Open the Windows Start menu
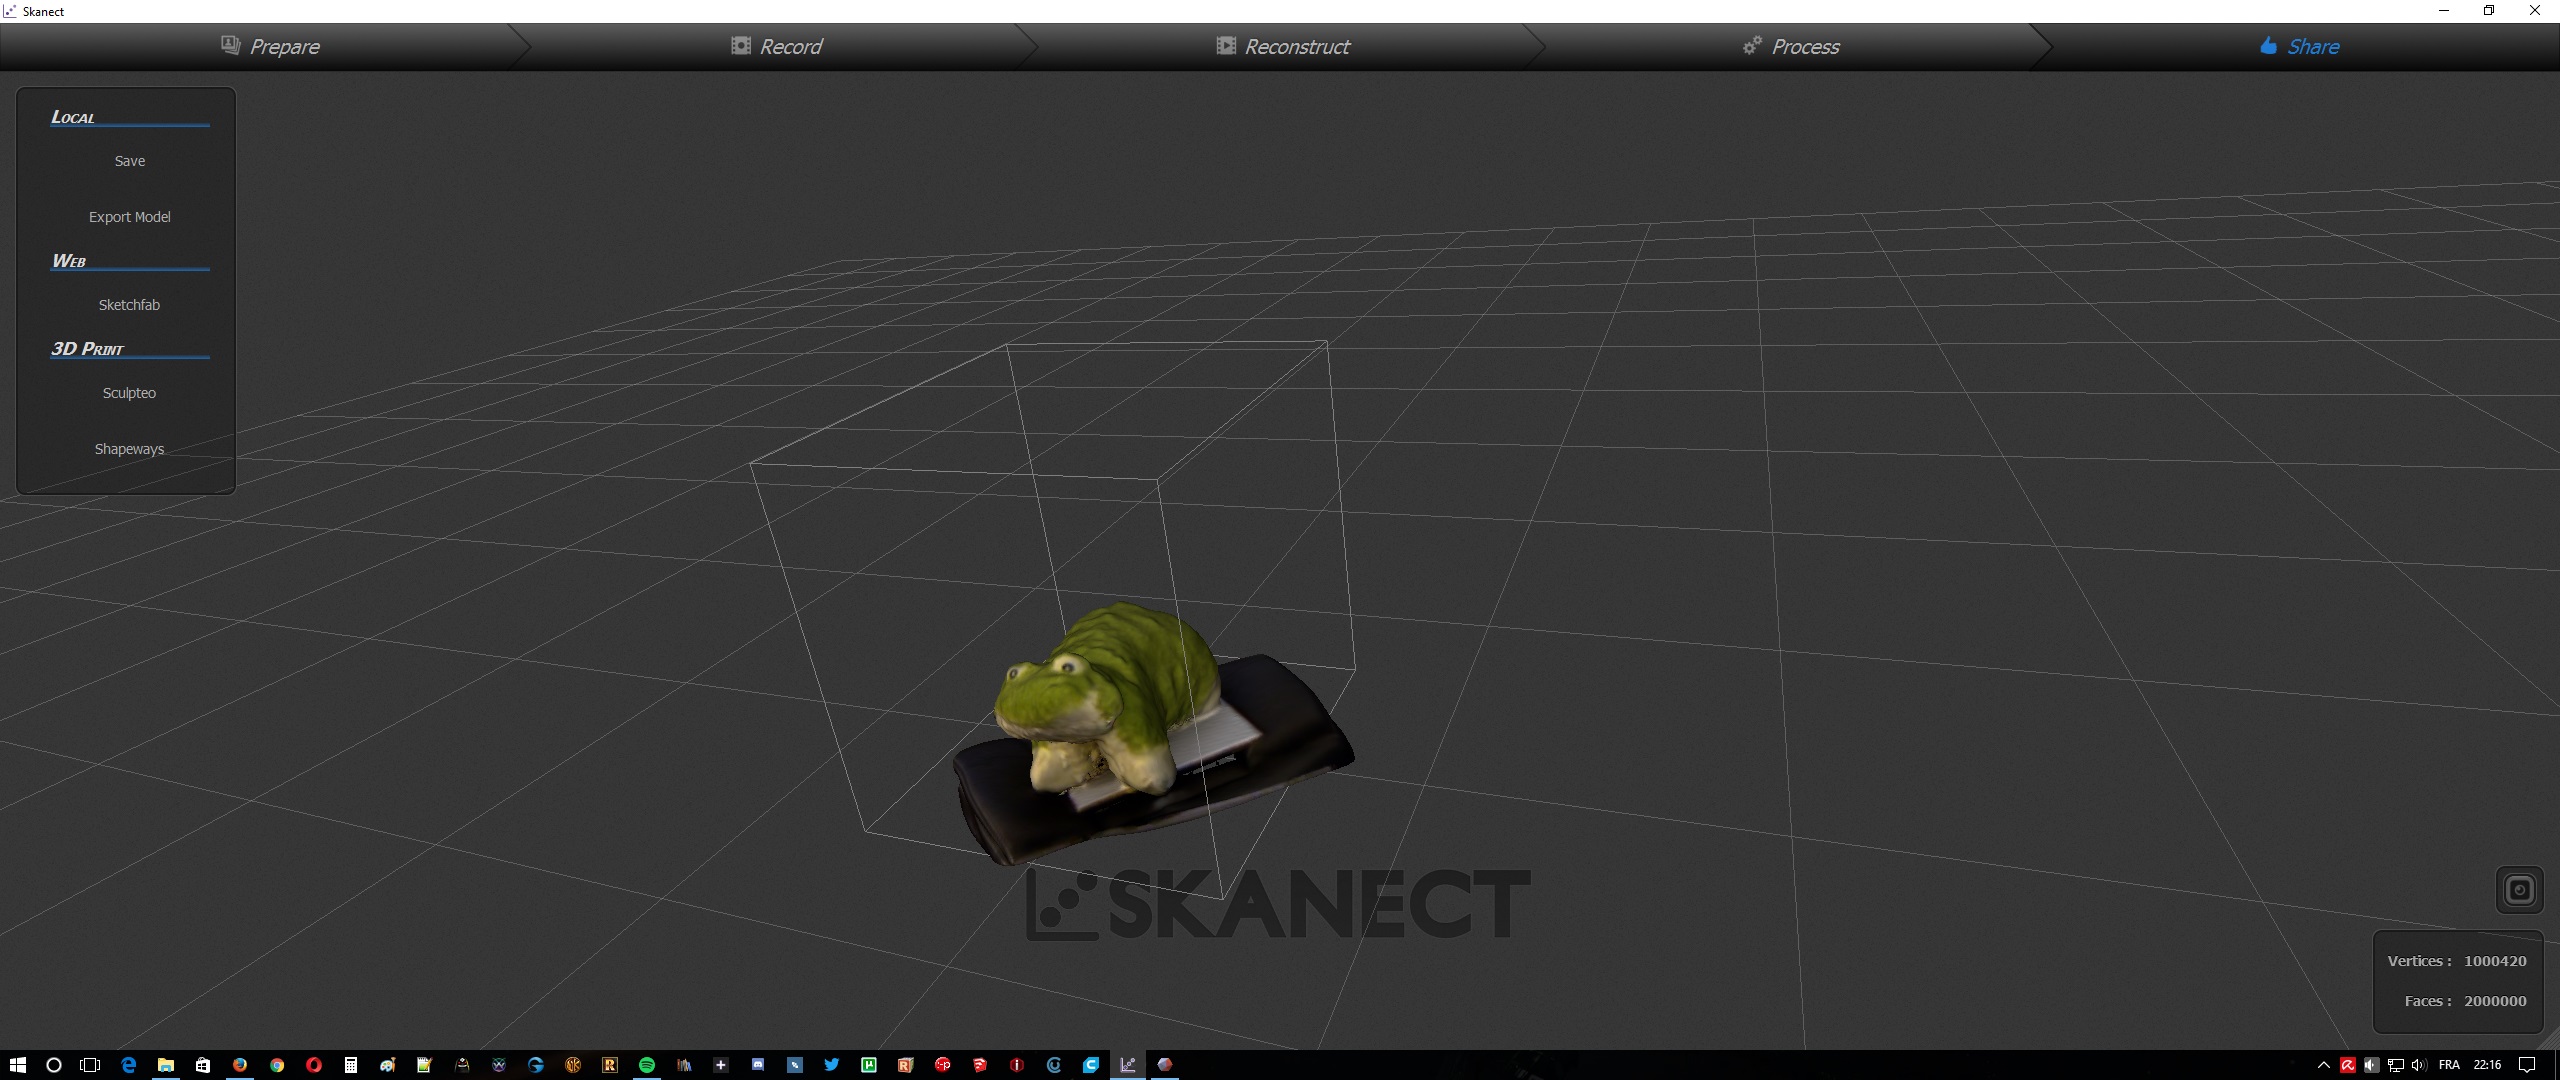 tap(17, 1065)
